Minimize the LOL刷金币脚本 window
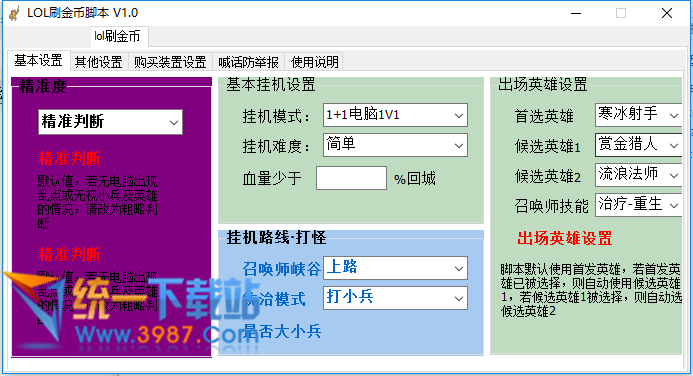 576,13
